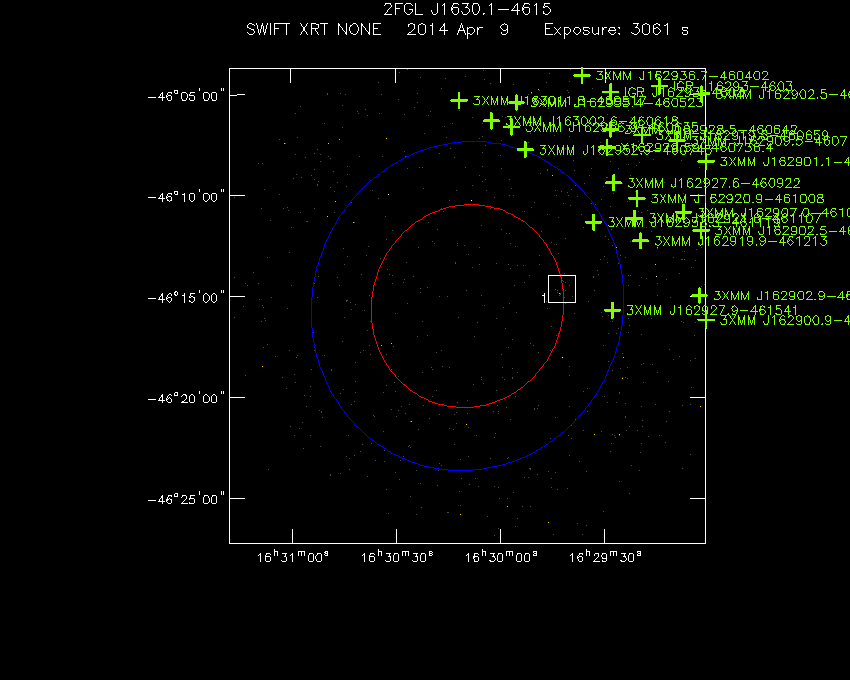This screenshot has height=680, width=850.
Task: Click the SWIFT XRT NONE text
Action: tap(313, 29)
